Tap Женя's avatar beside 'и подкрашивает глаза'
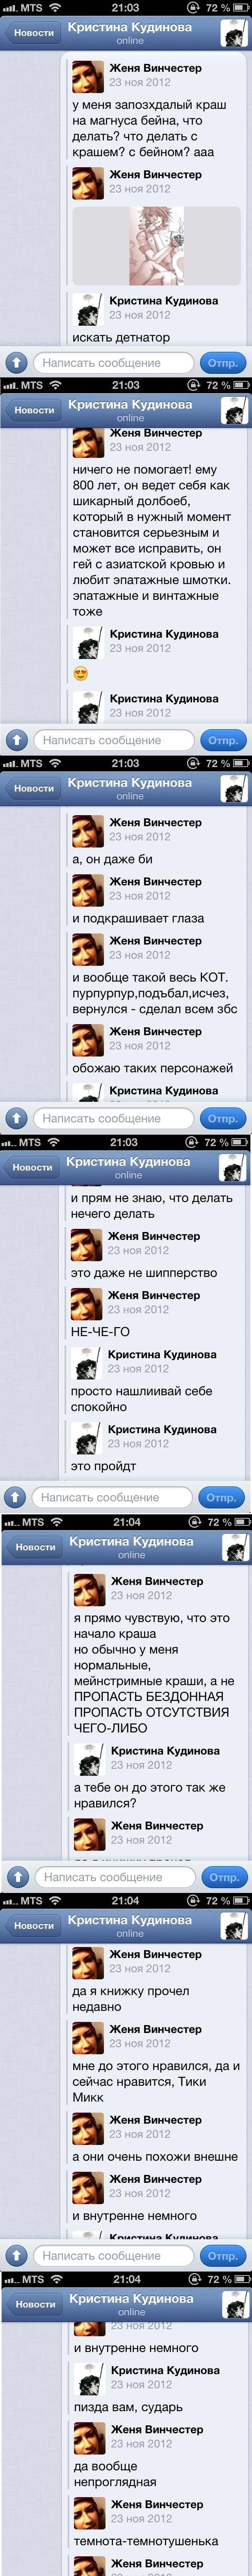Screen dimensions: 252x2576 click(88, 889)
